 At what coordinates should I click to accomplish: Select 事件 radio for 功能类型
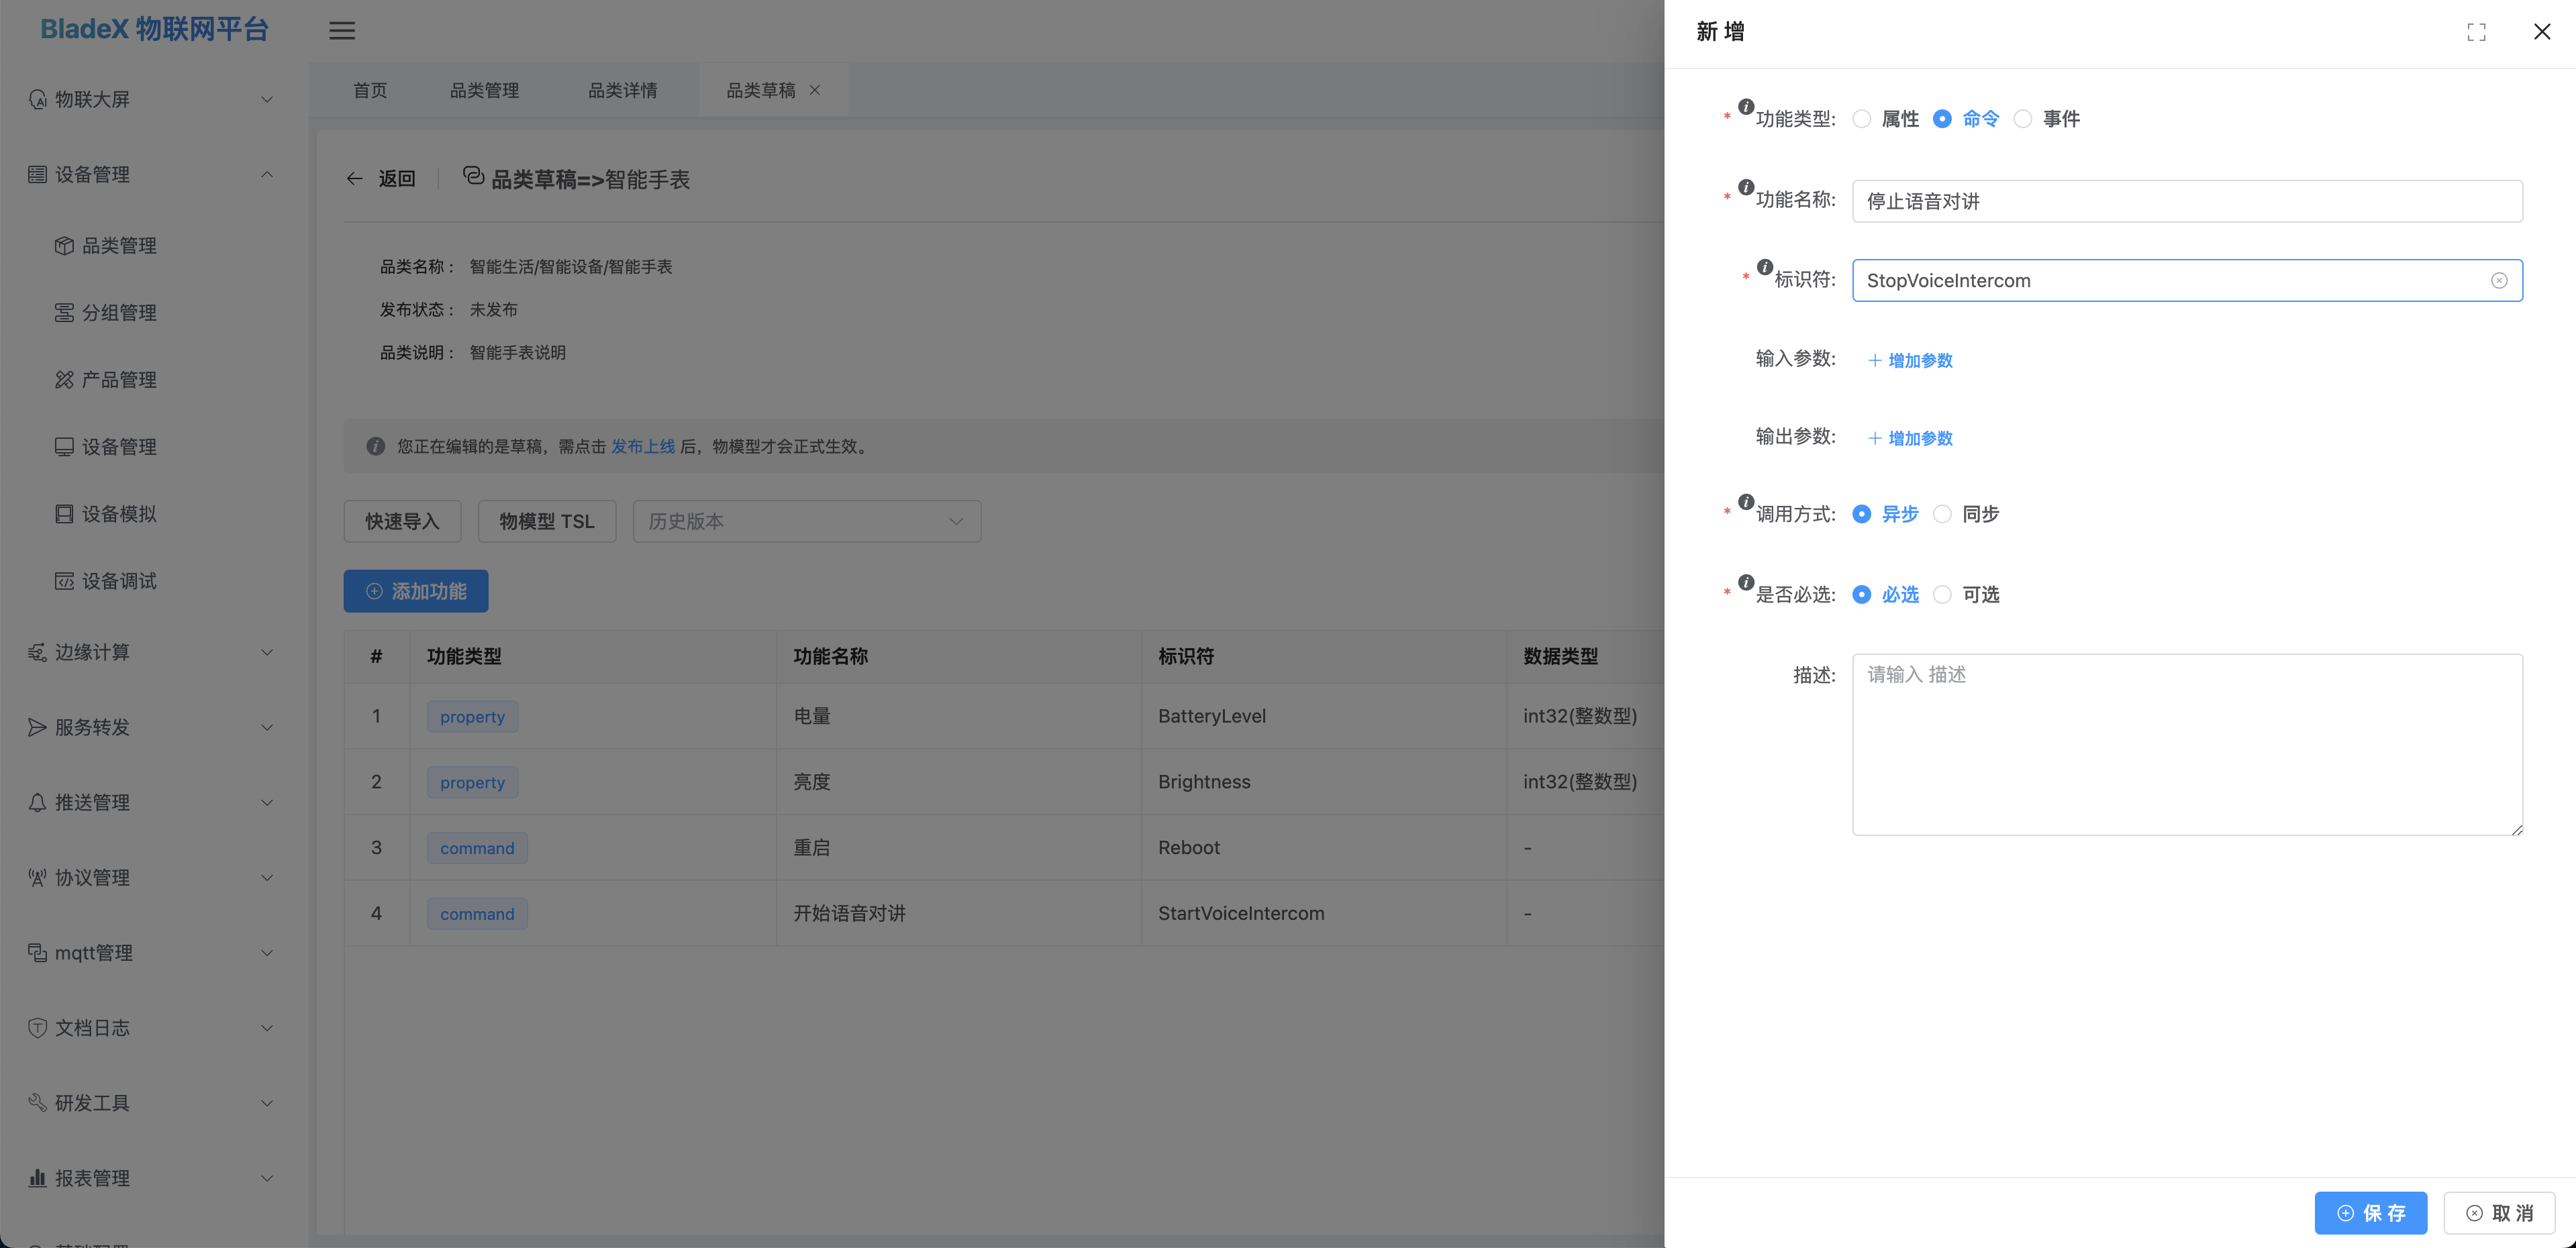[2022, 119]
